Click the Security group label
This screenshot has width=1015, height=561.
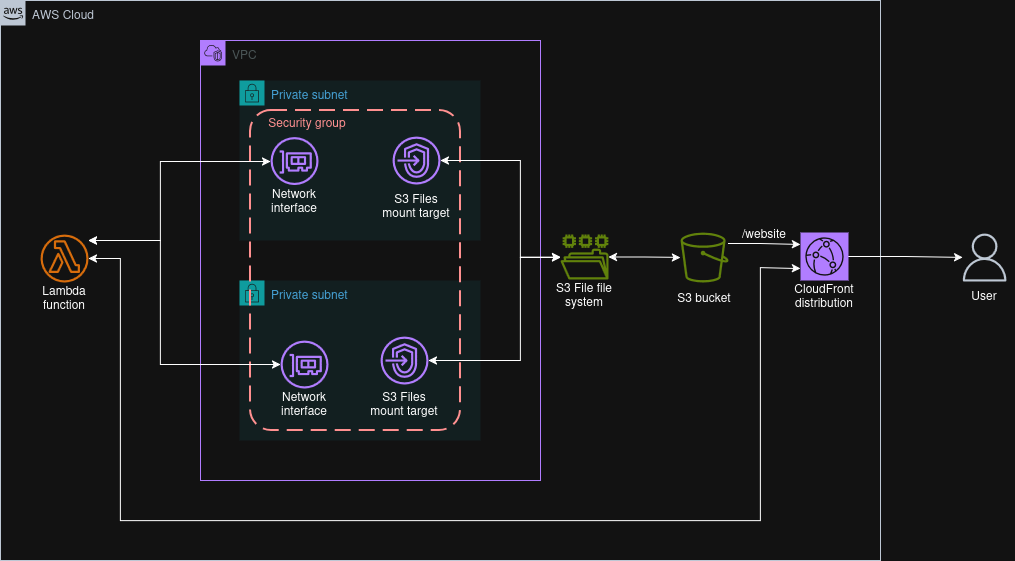coord(307,122)
